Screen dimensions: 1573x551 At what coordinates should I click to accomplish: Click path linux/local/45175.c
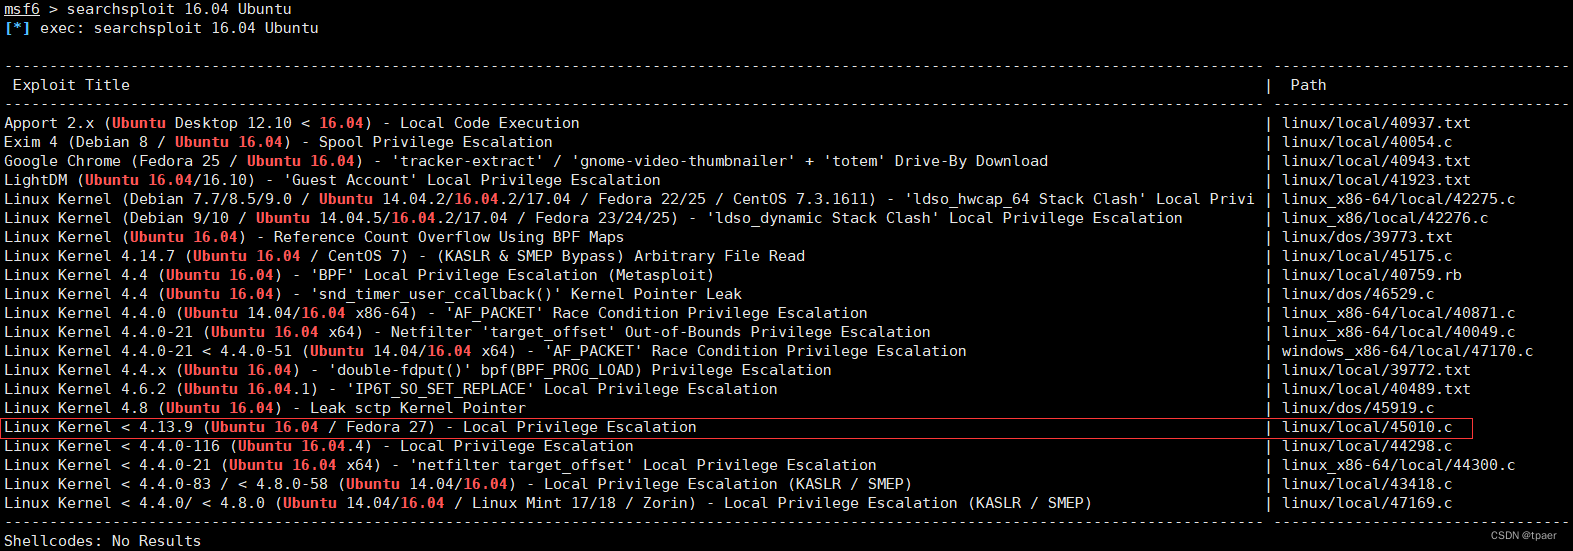(x=1367, y=256)
